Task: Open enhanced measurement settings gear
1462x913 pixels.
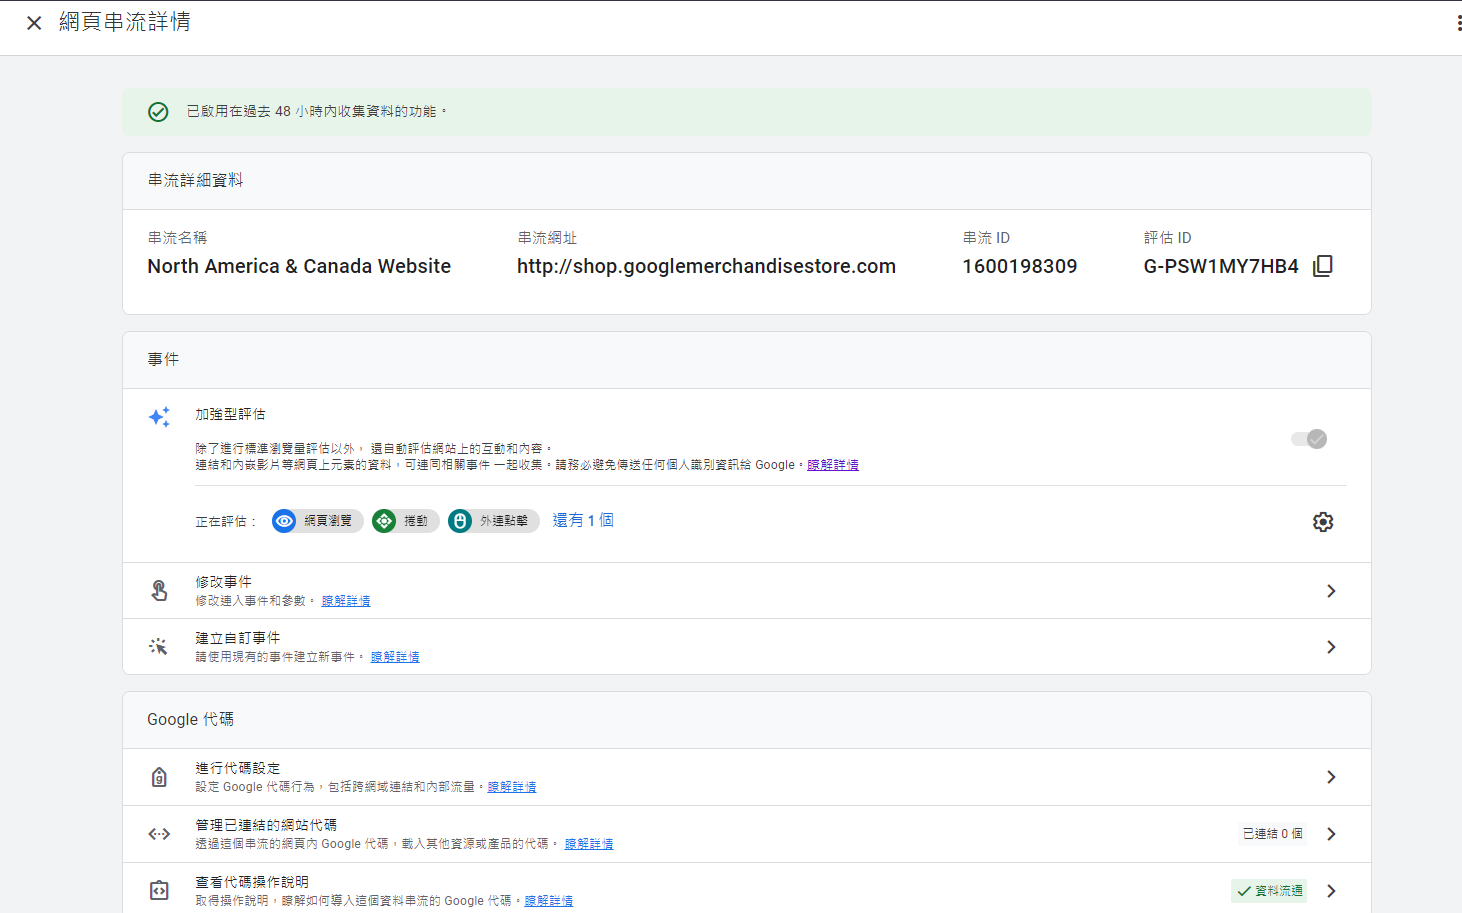Action: pos(1323,522)
